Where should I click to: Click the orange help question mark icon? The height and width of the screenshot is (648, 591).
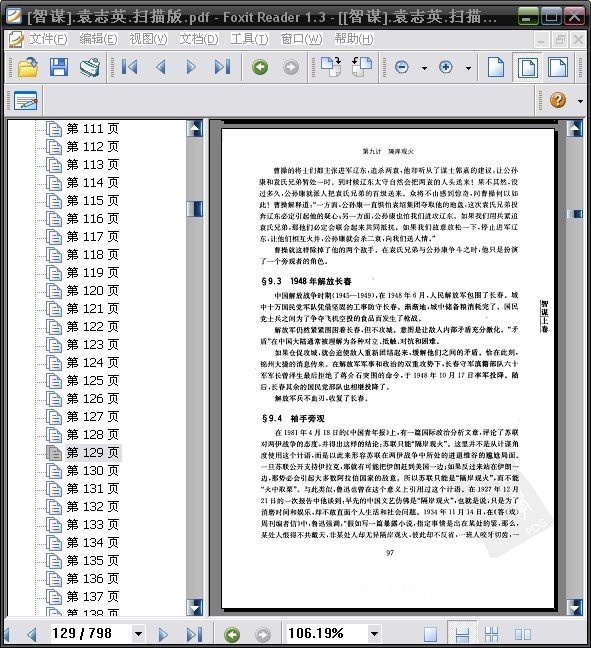[558, 100]
